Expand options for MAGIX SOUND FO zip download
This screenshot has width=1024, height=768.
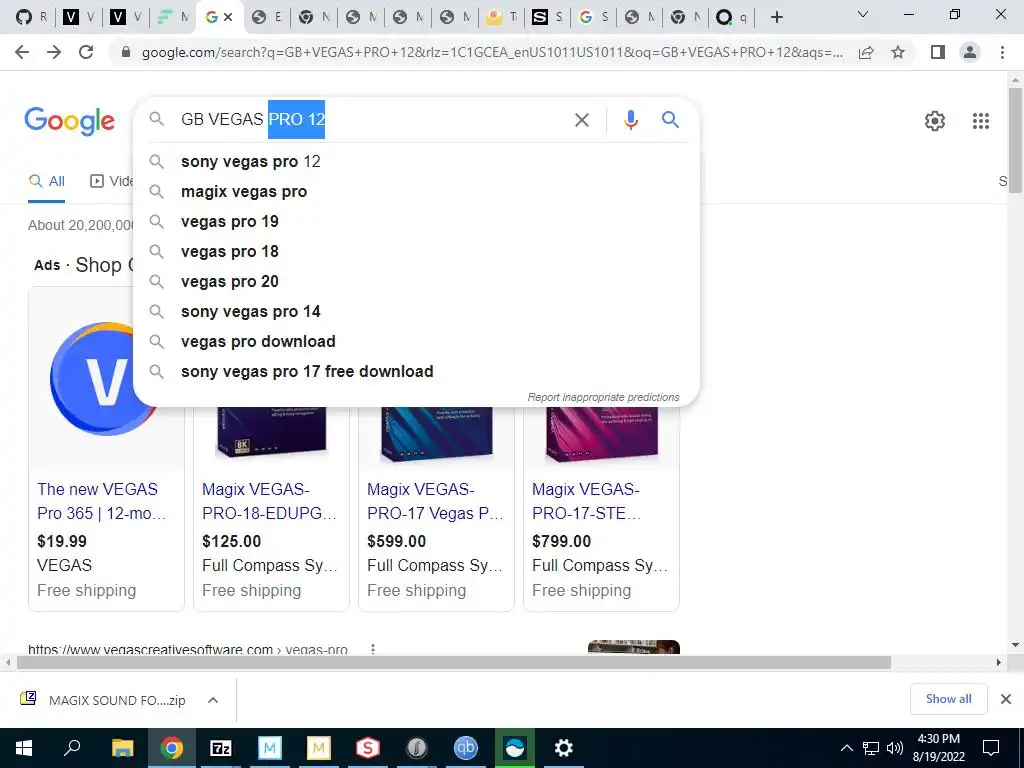(x=212, y=700)
